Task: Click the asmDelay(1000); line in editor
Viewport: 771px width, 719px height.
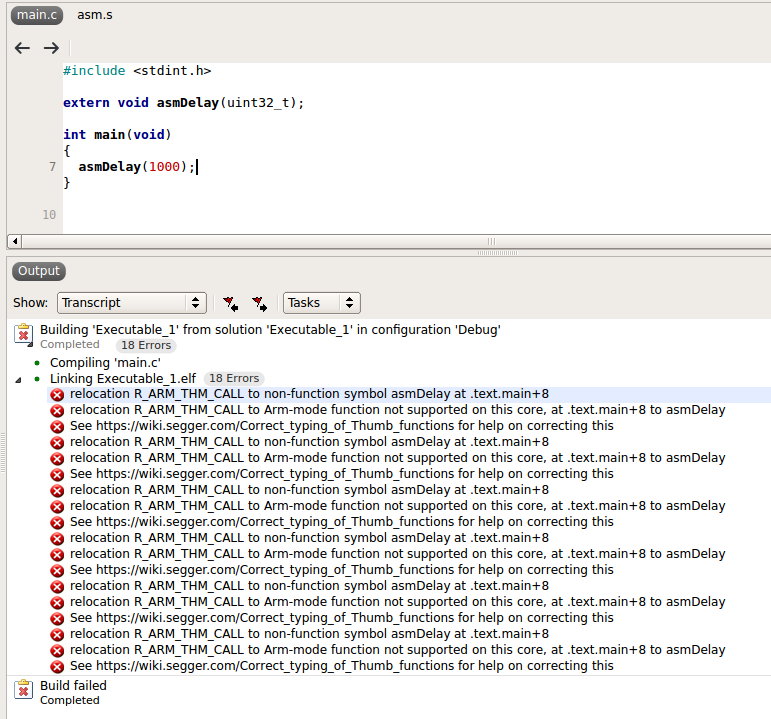Action: pos(137,167)
